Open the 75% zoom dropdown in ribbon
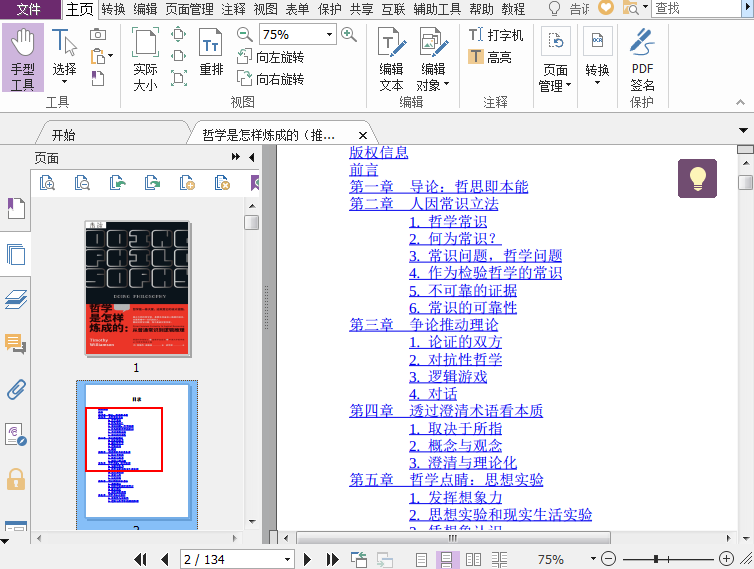This screenshot has width=754, height=569. (329, 35)
